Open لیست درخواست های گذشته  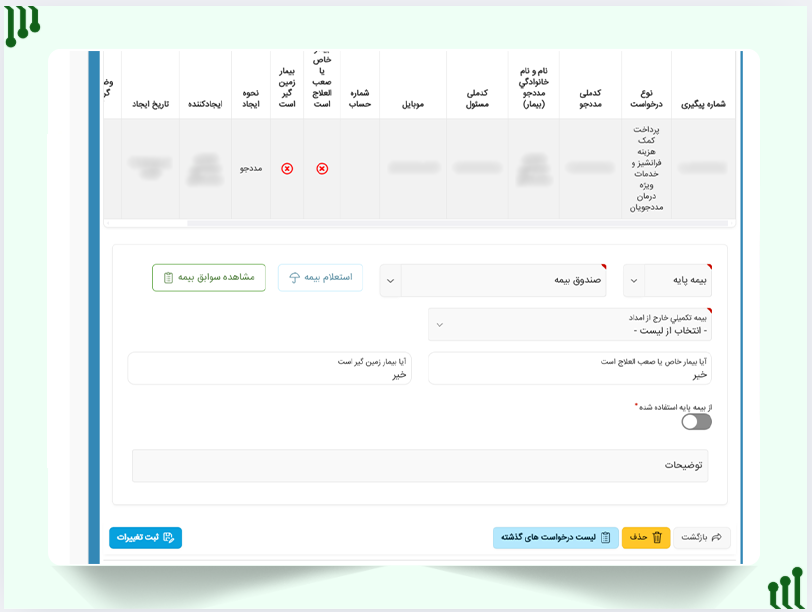pyautogui.click(x=556, y=537)
